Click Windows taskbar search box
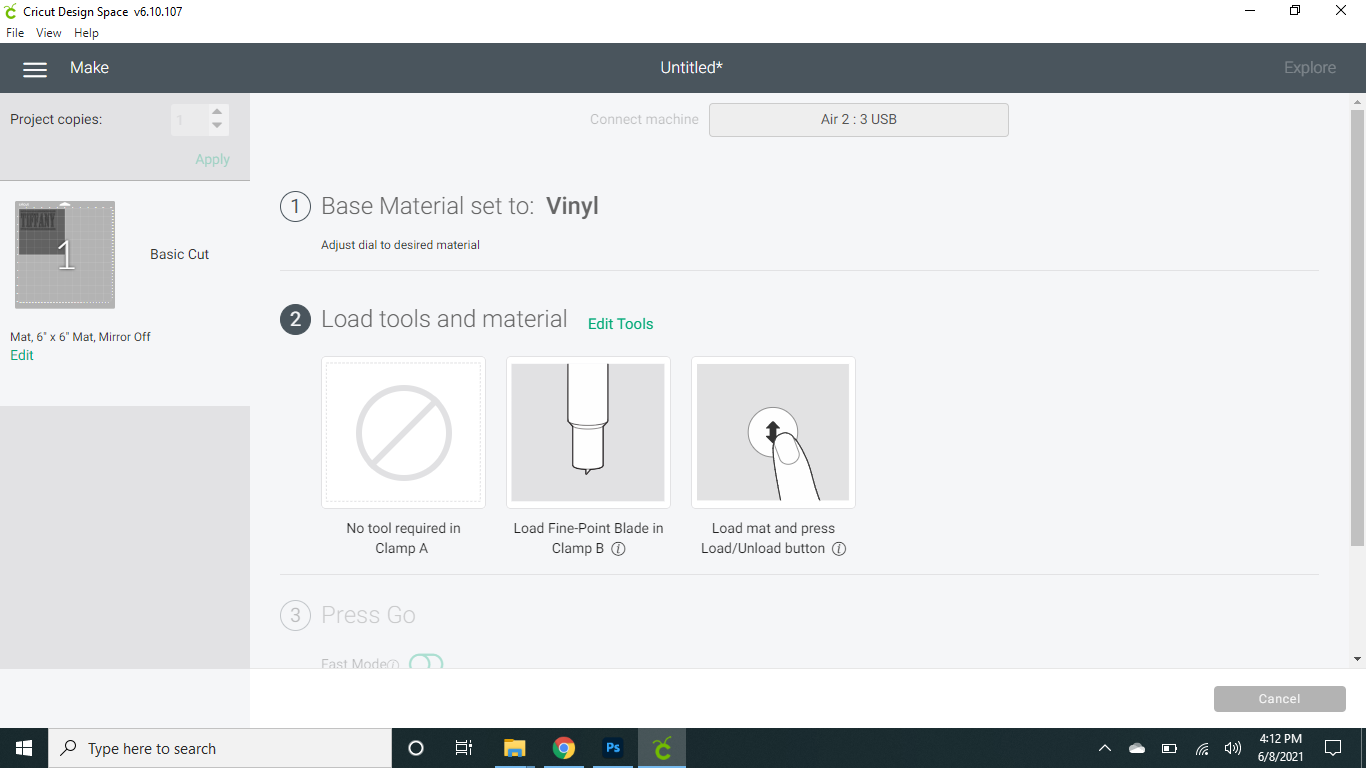The height and width of the screenshot is (768, 1366). [220, 748]
